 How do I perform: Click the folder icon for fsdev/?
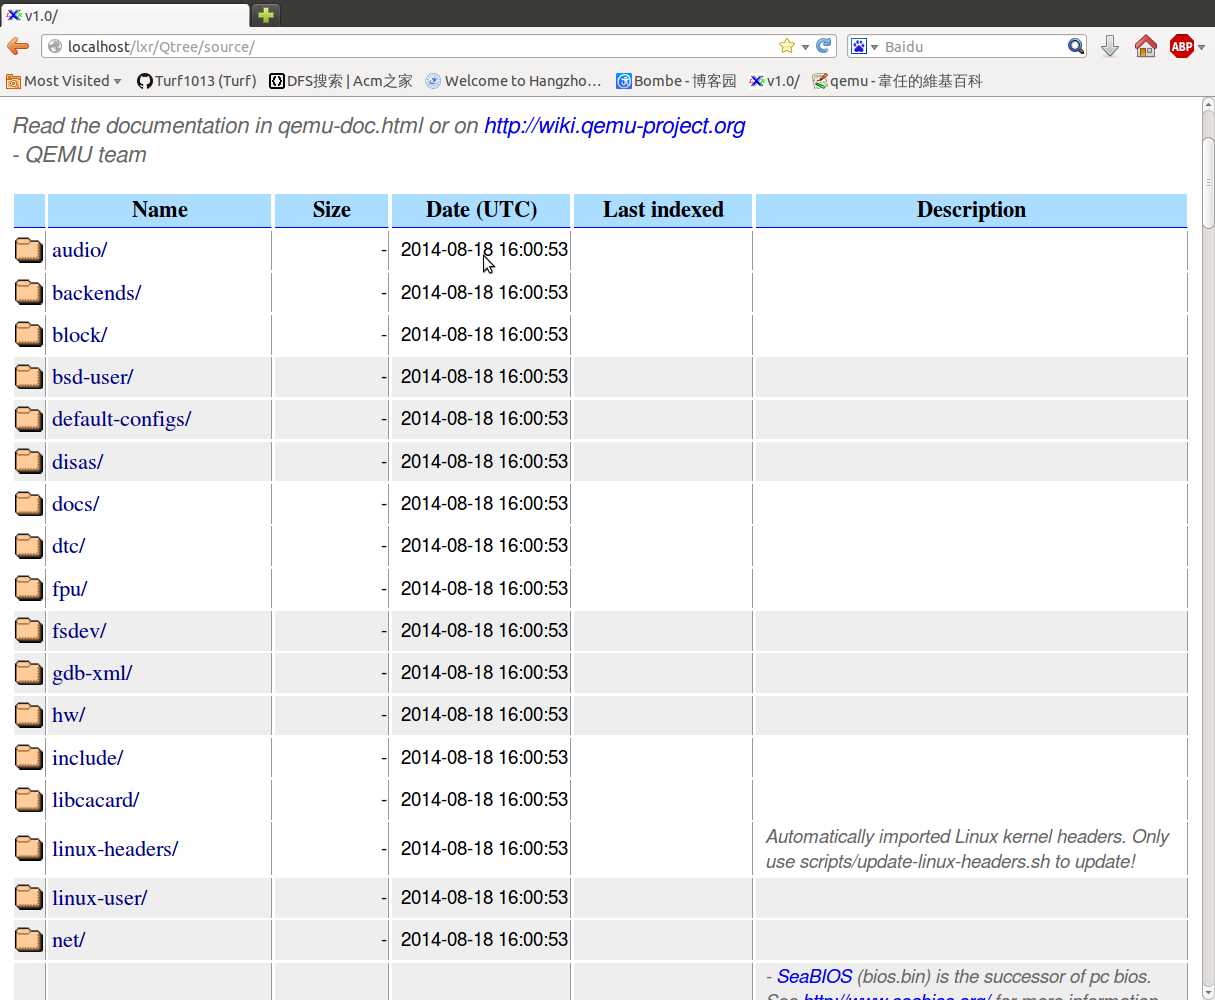pyautogui.click(x=29, y=630)
